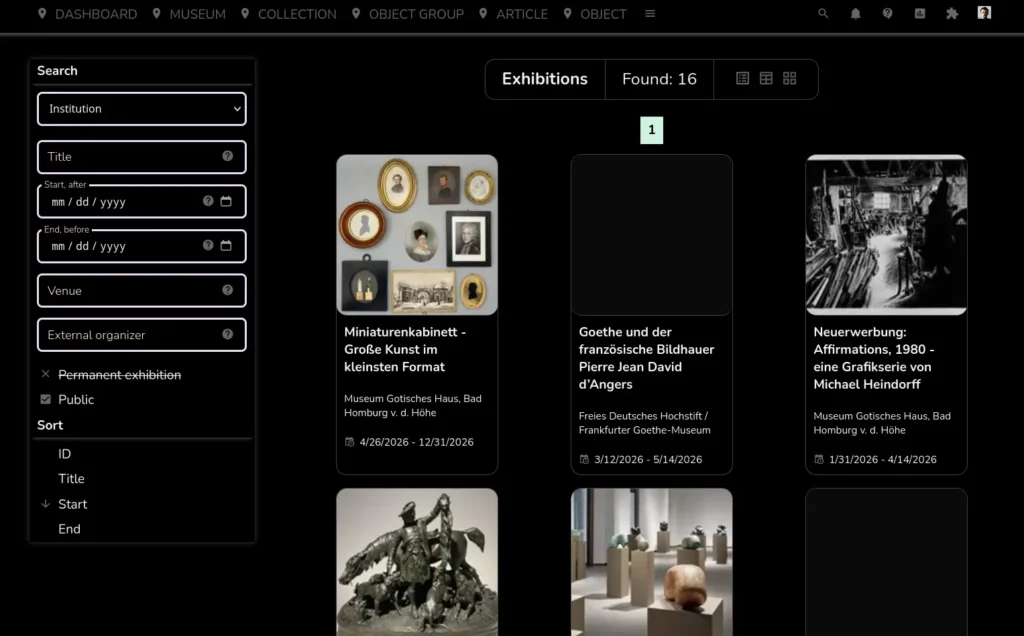Open the hamburger menu after OBJECT
Image resolution: width=1024 pixels, height=636 pixels.
point(650,13)
